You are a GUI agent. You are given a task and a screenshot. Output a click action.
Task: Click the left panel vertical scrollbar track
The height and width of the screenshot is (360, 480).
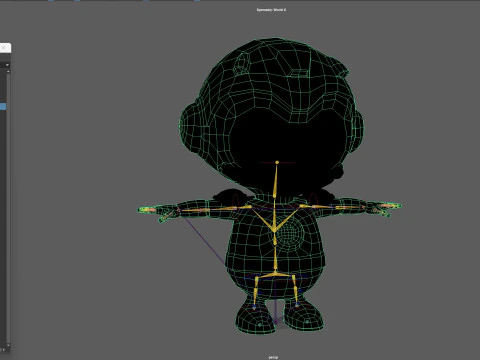tap(8, 208)
